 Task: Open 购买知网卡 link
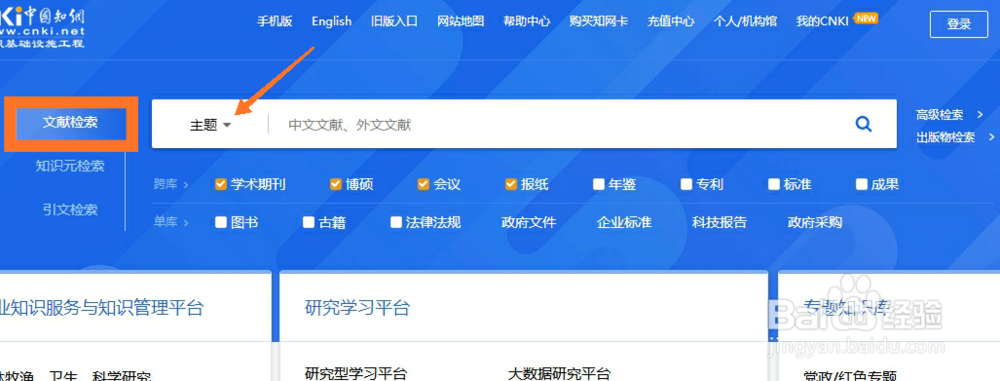pyautogui.click(x=599, y=21)
